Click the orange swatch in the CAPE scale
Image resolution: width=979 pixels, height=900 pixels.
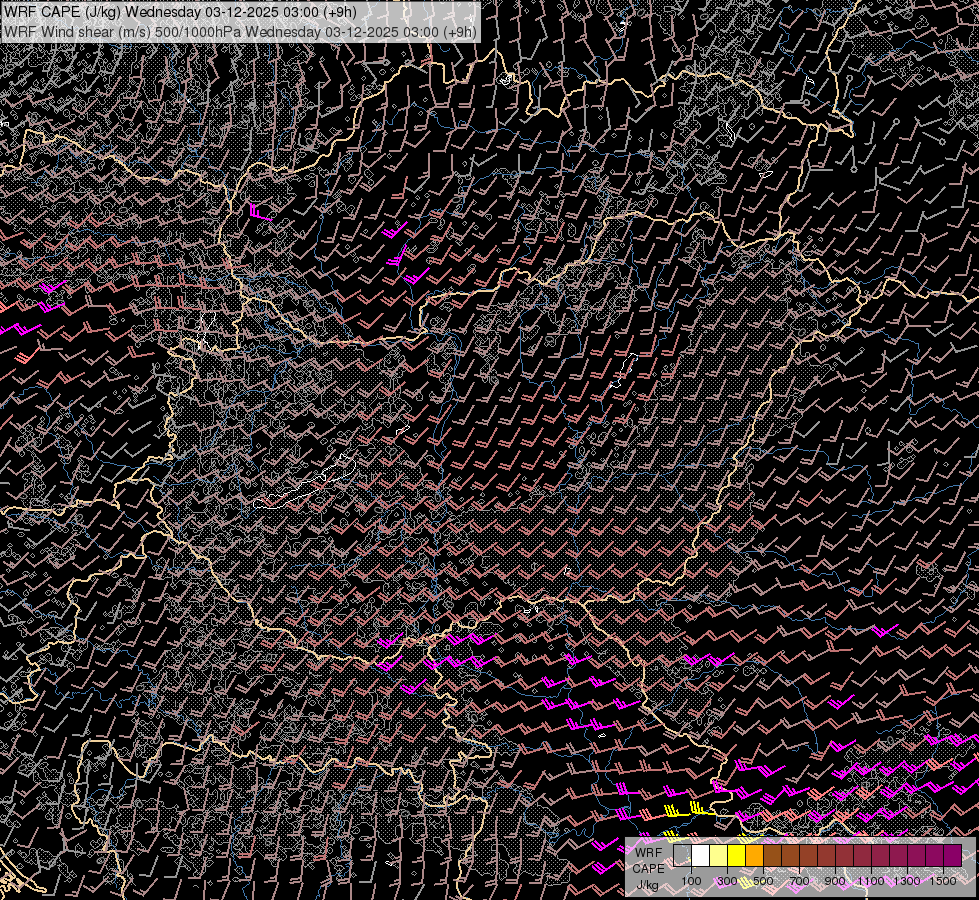point(755,855)
